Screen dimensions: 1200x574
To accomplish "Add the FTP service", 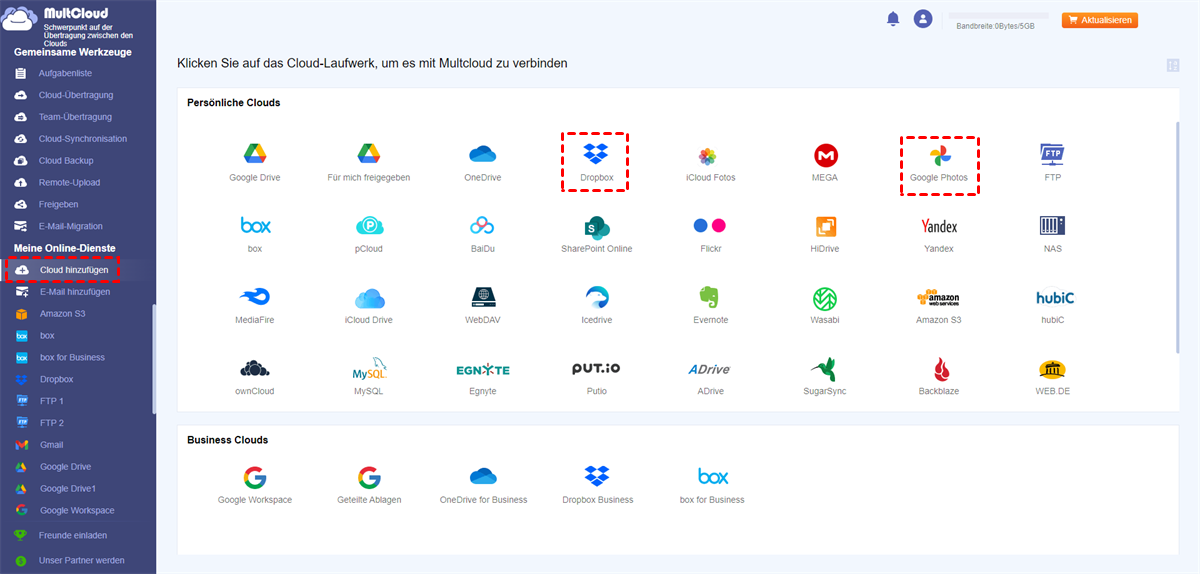I will [x=1052, y=155].
